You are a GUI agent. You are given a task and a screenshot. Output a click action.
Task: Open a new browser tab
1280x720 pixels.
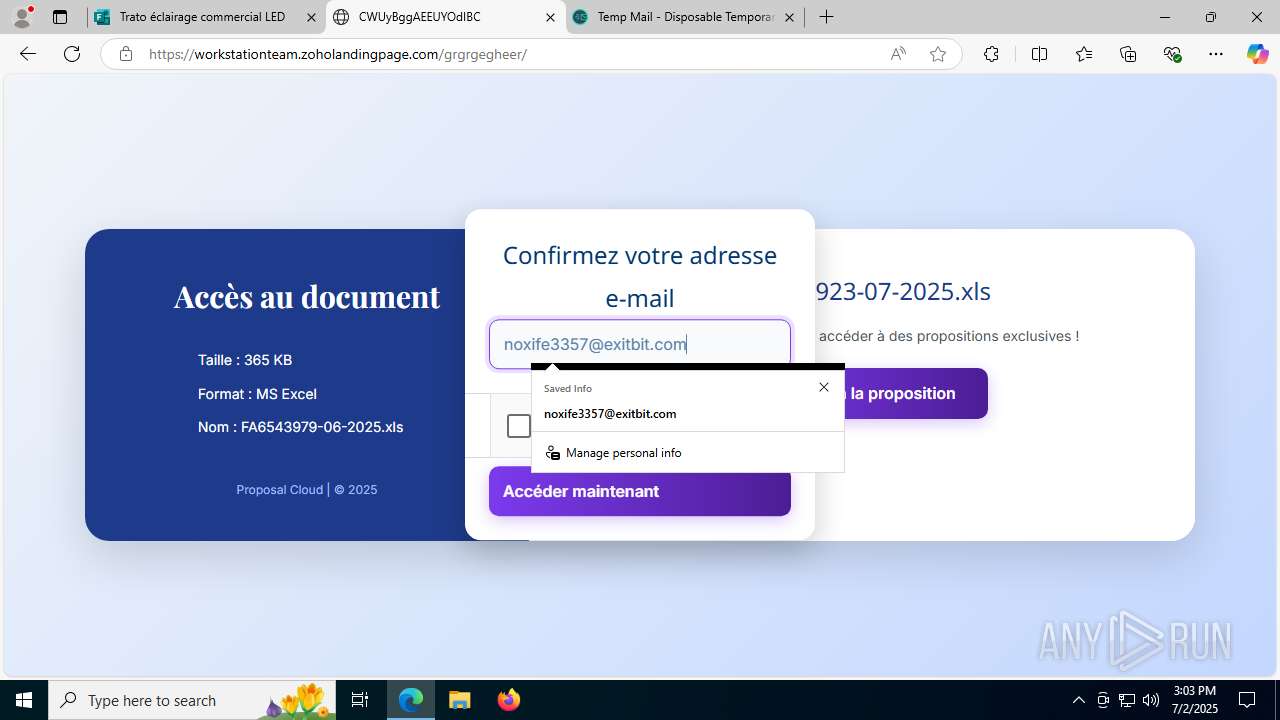pos(826,17)
